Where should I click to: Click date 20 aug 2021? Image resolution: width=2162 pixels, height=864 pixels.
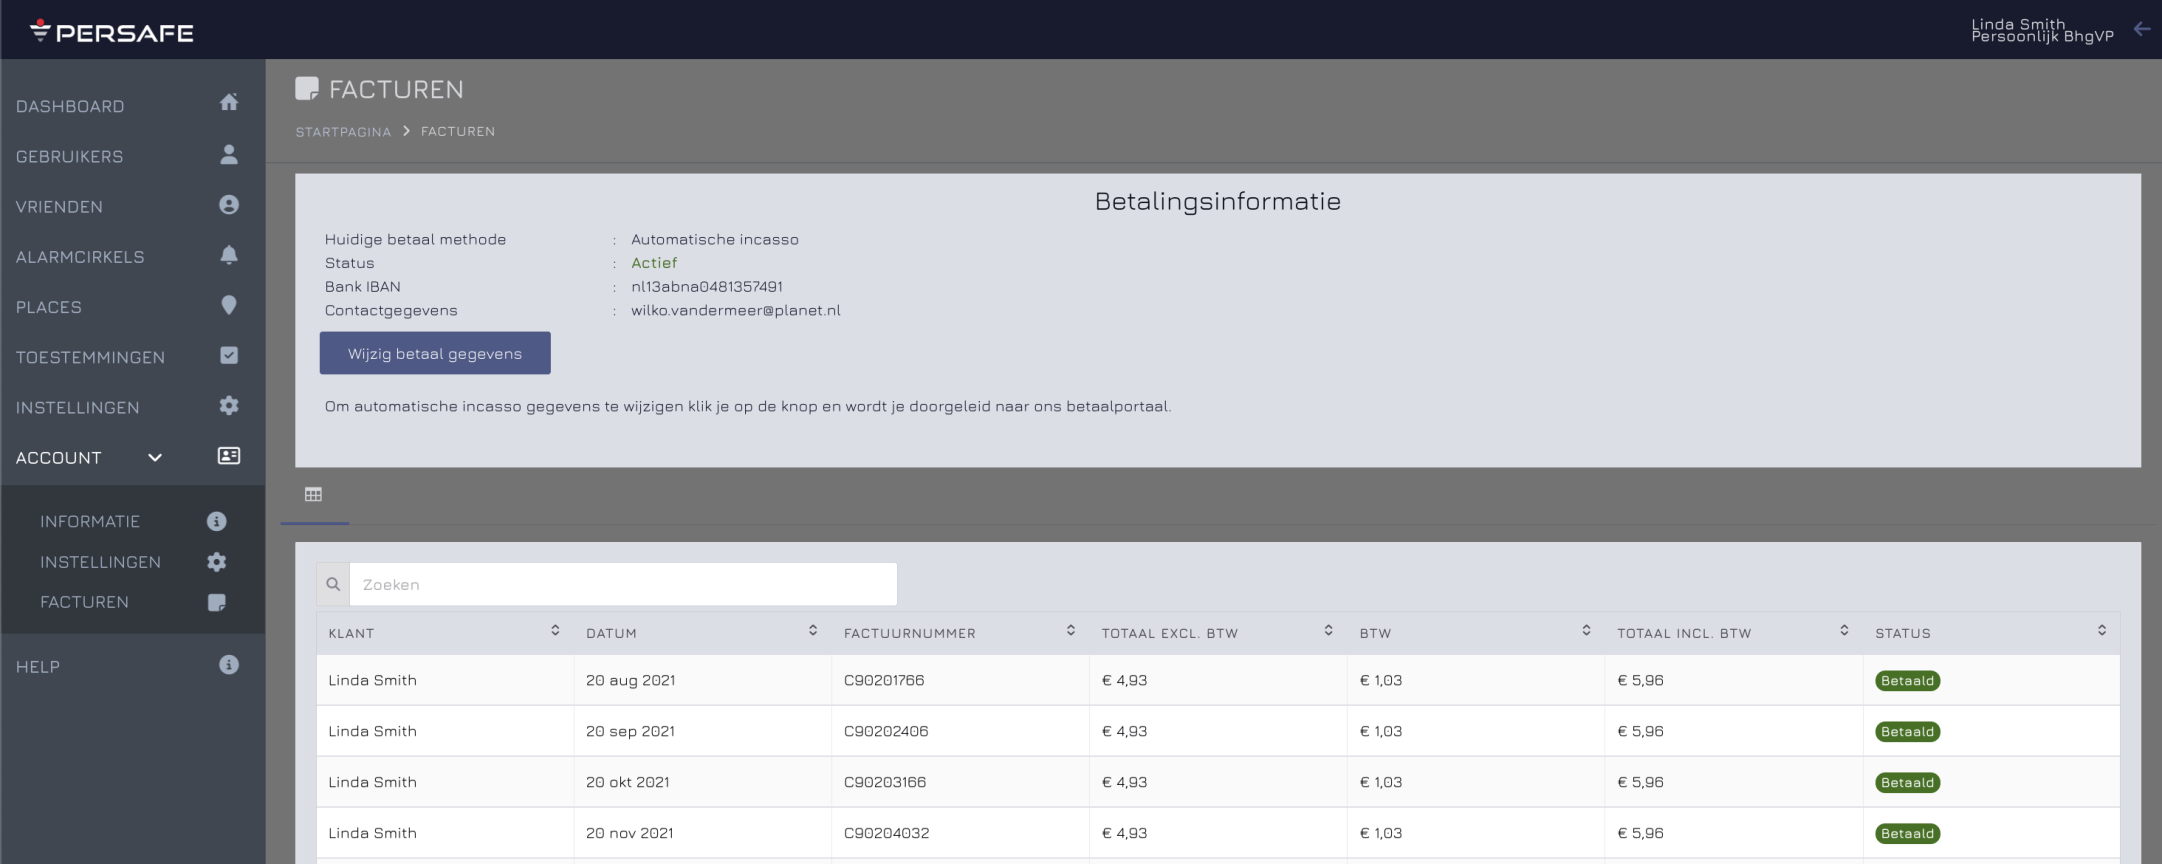[631, 680]
